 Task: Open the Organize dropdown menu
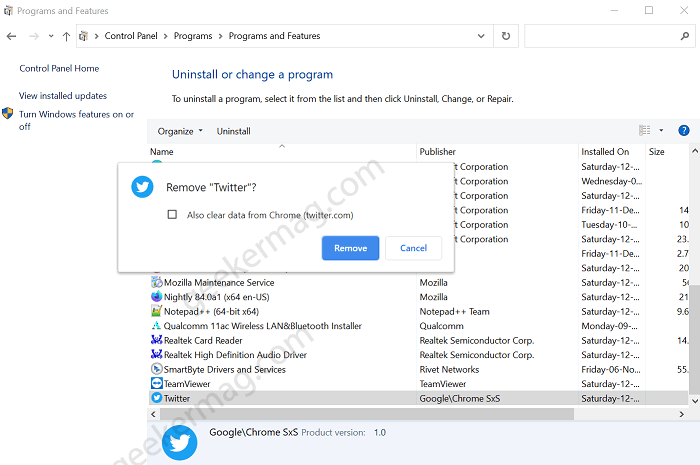click(x=180, y=131)
